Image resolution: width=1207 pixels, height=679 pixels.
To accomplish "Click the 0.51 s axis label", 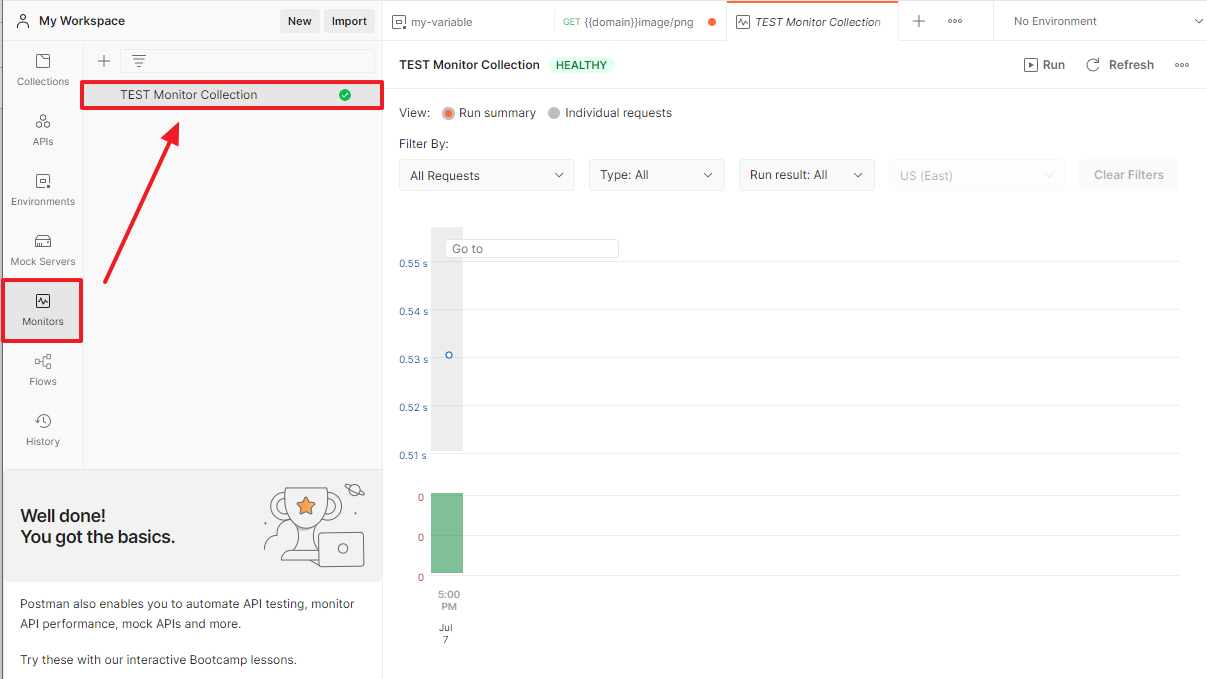I will pyautogui.click(x=413, y=456).
